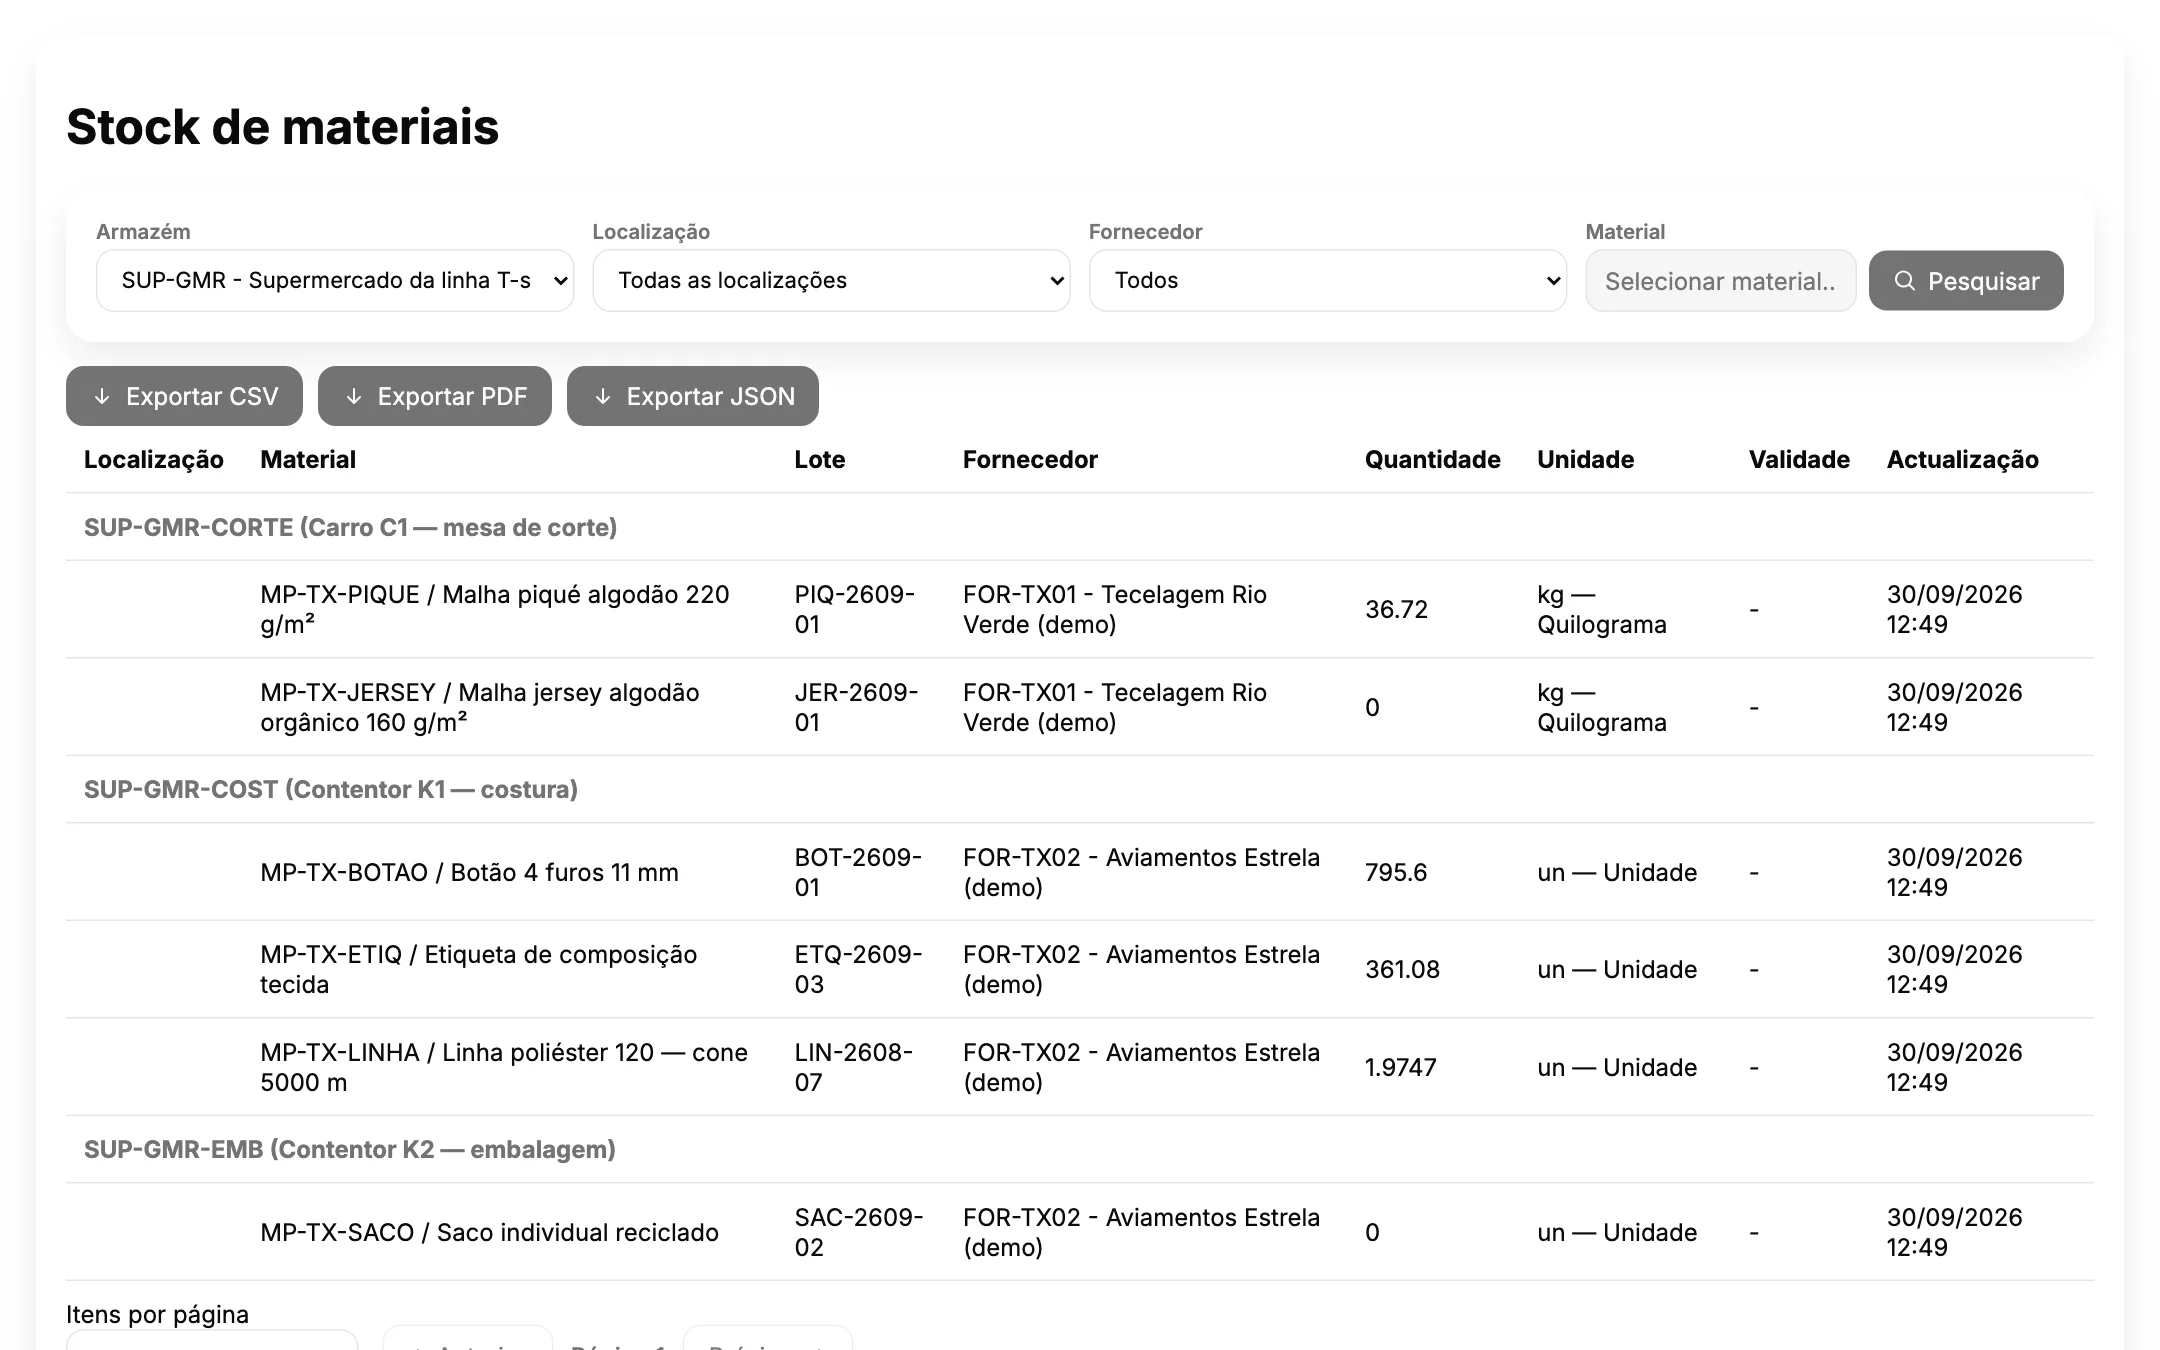The width and height of the screenshot is (2160, 1350).
Task: Export the stock as PDF
Action: (435, 396)
